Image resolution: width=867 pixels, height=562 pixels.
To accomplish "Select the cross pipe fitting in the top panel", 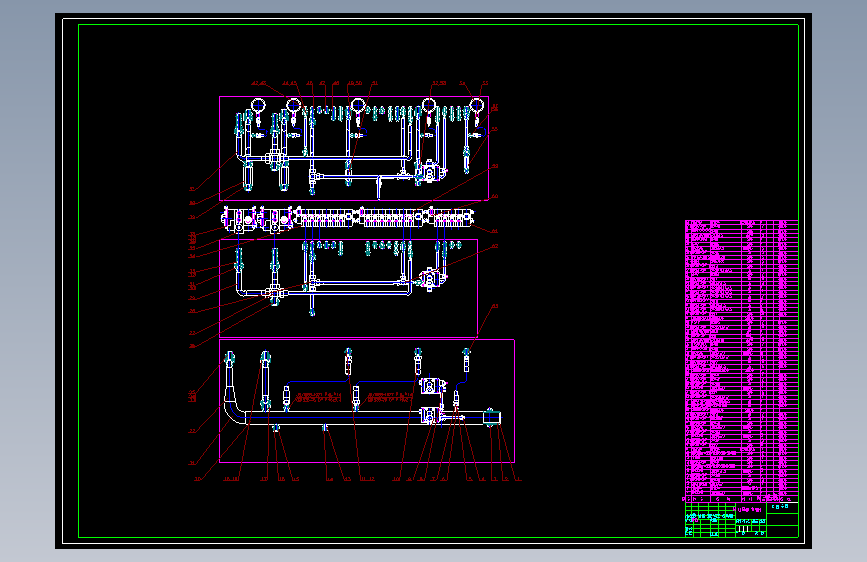I will click(275, 160).
